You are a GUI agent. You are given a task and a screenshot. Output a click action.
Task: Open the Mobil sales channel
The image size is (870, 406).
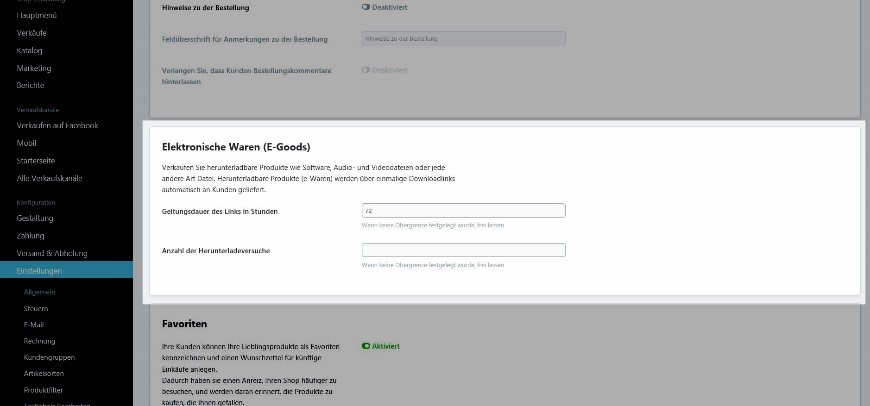coord(27,143)
